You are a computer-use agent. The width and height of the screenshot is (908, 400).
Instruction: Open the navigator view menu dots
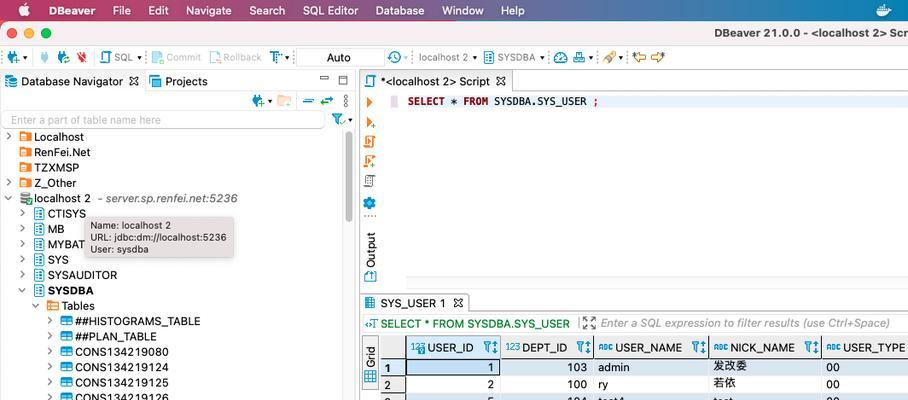pos(346,101)
